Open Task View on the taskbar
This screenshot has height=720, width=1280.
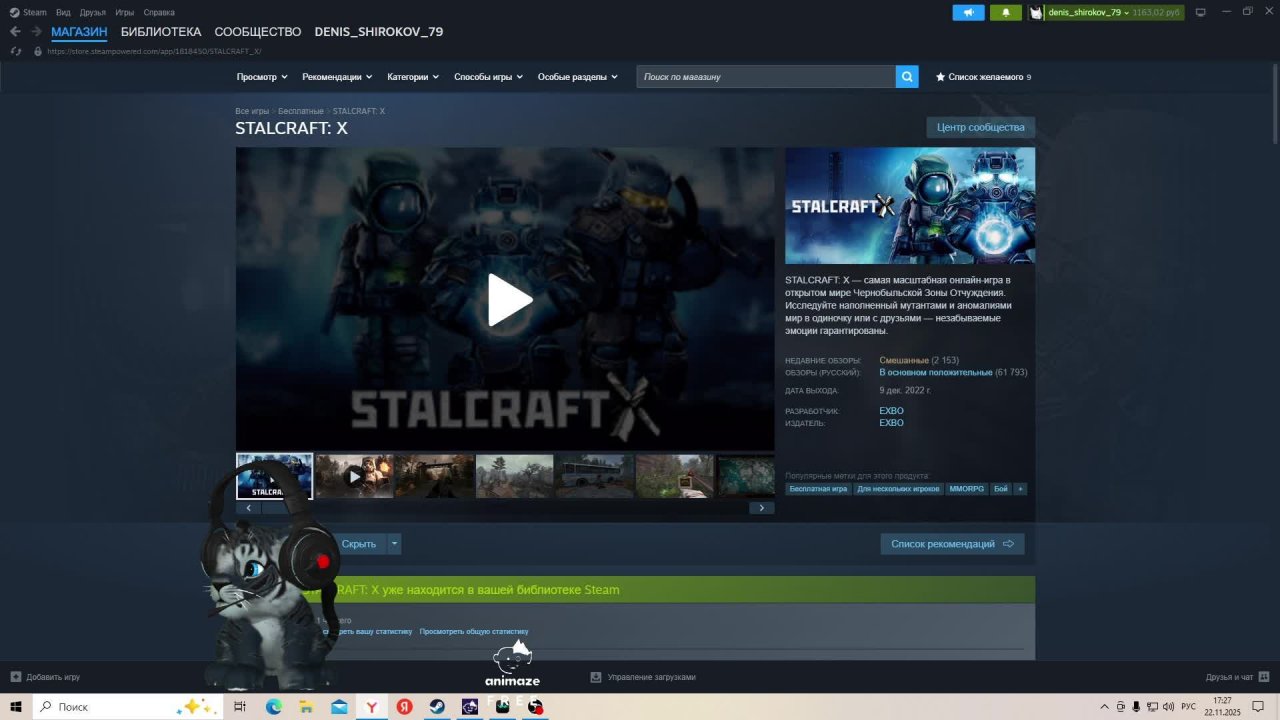click(x=240, y=707)
